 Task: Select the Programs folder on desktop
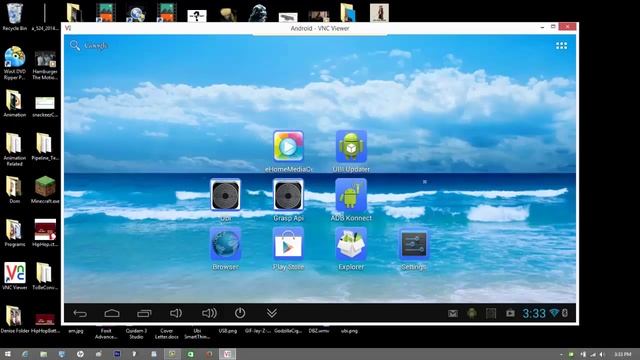(15, 233)
